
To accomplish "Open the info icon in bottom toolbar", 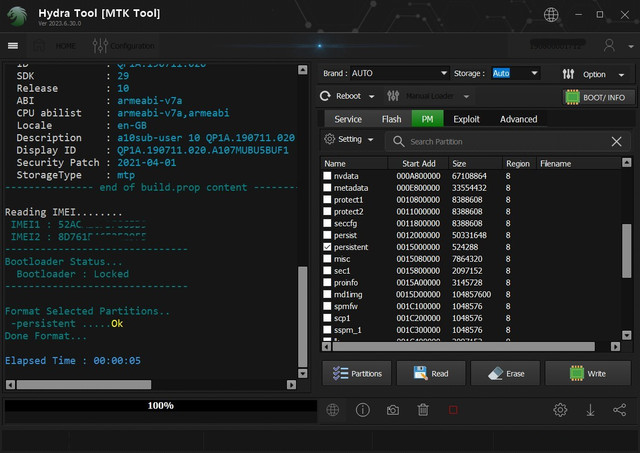I will (363, 410).
